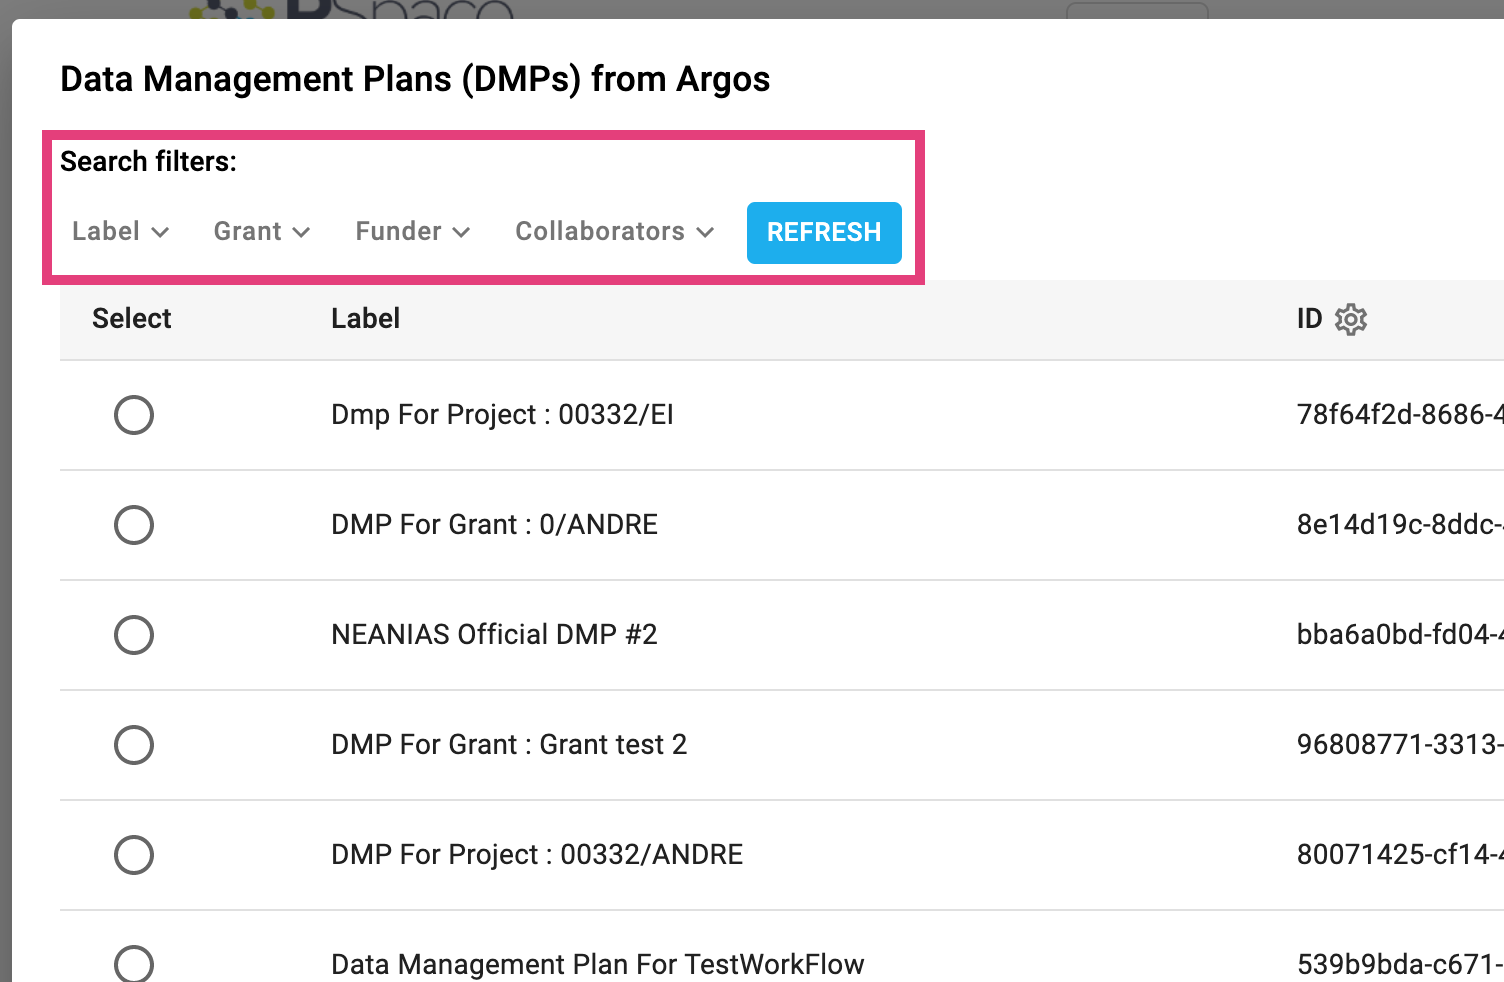Click ID value starting 96808771-3313
The image size is (1504, 982).
click(1400, 745)
